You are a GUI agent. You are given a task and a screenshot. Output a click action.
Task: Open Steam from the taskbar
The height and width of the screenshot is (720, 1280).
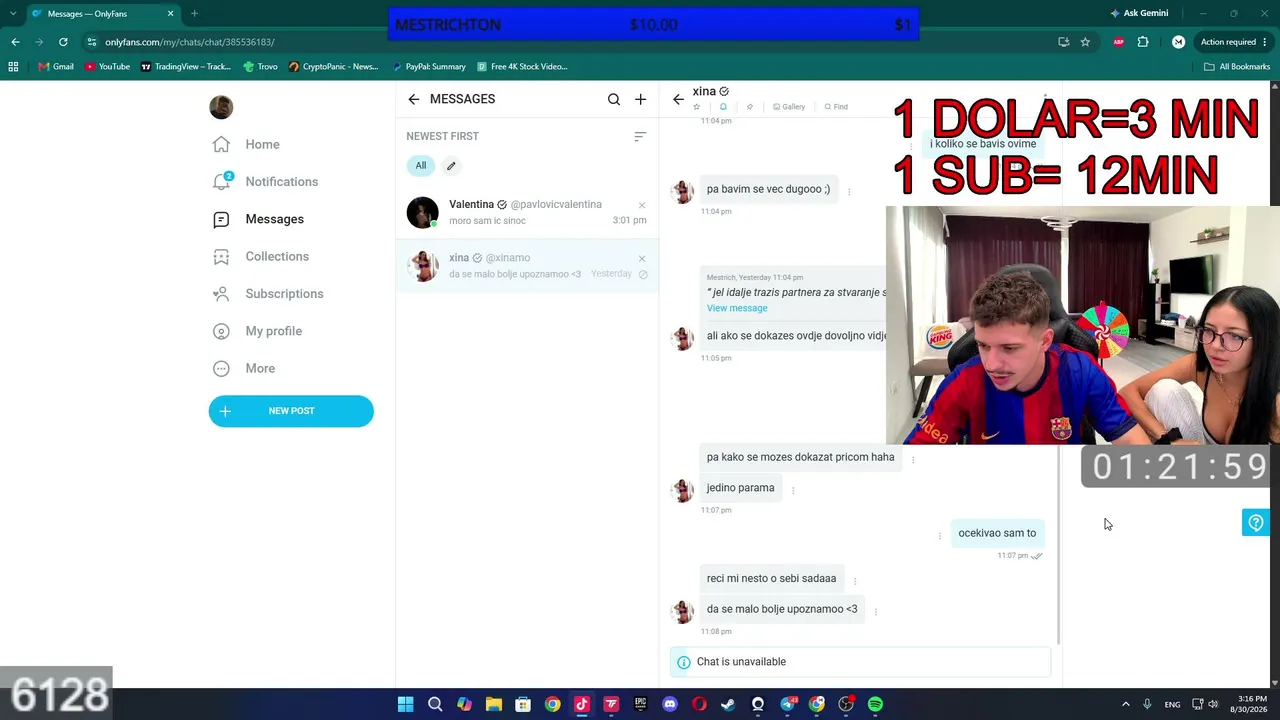click(x=728, y=704)
